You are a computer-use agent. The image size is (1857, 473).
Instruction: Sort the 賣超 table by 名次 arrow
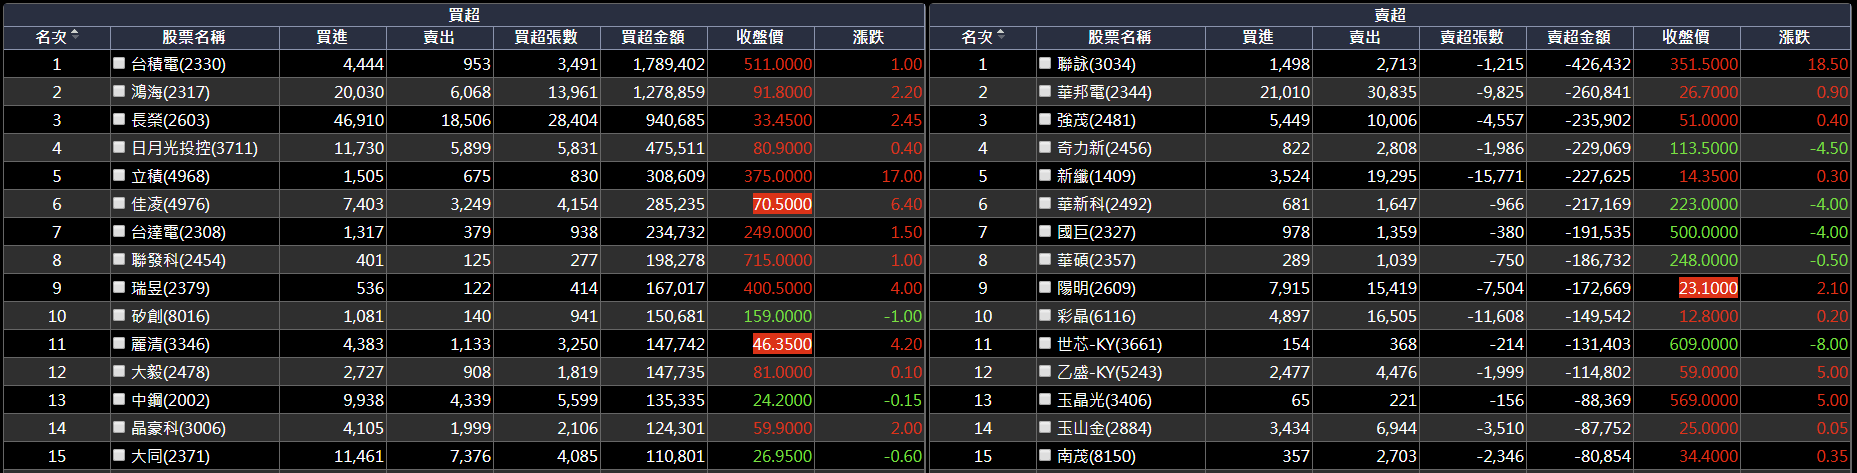pyautogui.click(x=1001, y=36)
